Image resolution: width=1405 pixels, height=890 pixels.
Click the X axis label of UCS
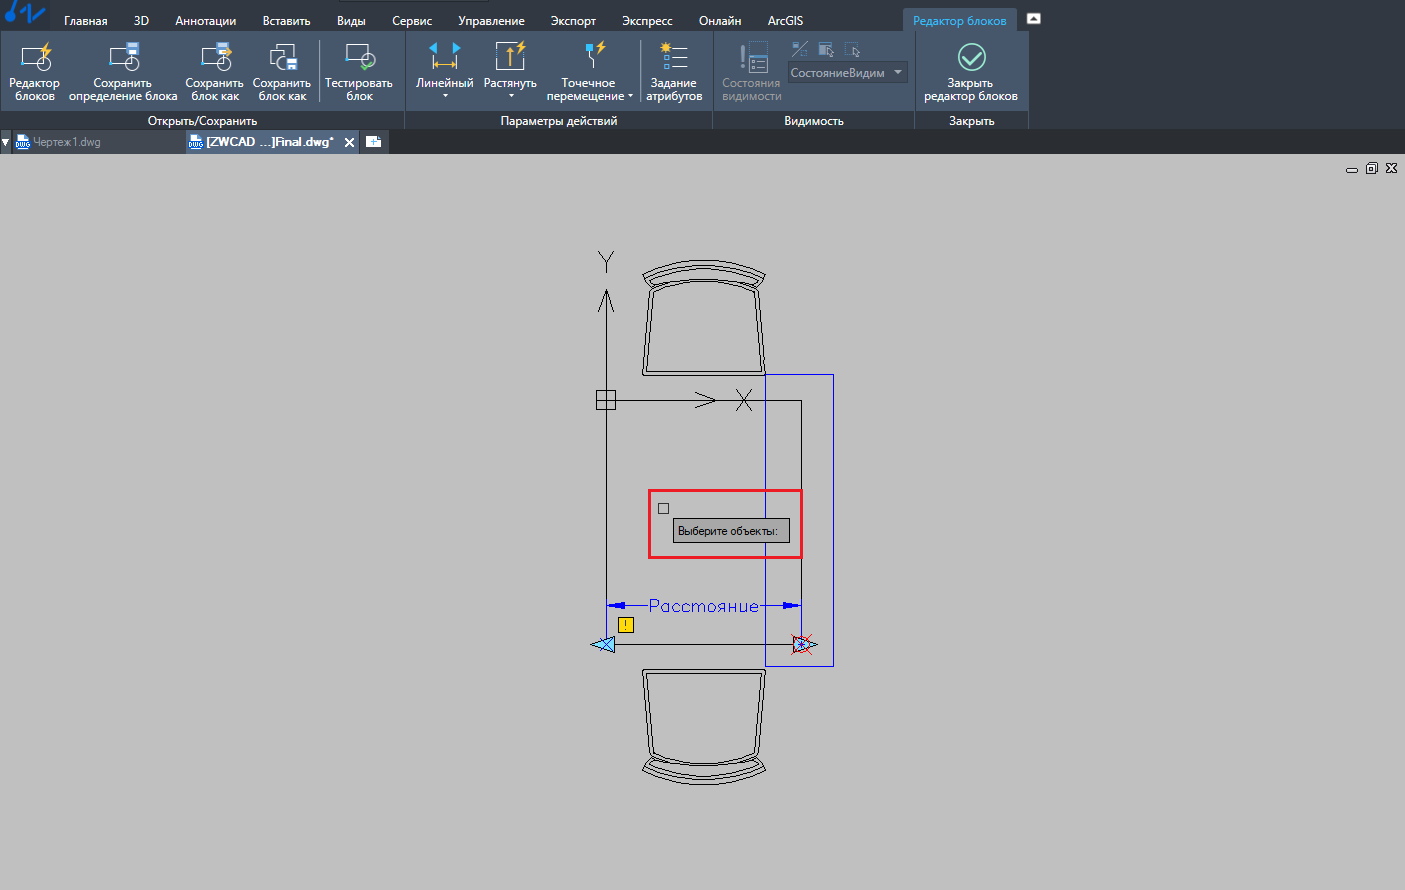(x=744, y=400)
